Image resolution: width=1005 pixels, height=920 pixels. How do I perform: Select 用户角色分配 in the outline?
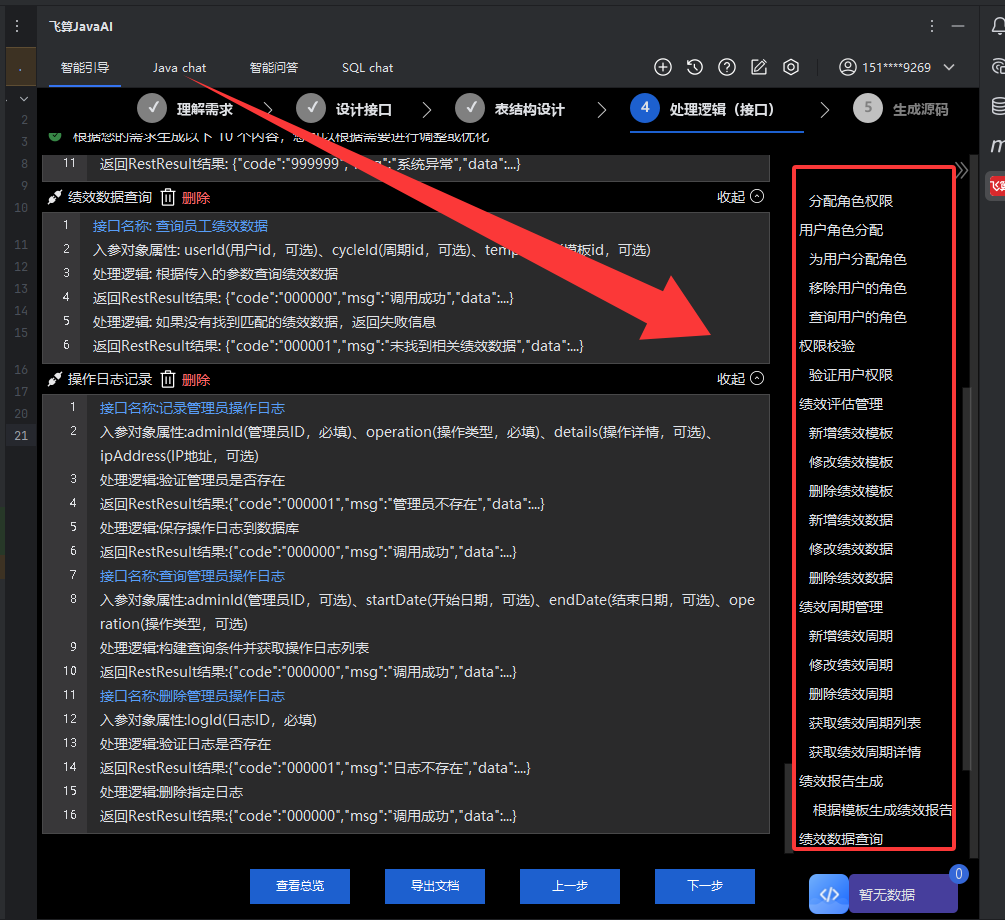[841, 230]
